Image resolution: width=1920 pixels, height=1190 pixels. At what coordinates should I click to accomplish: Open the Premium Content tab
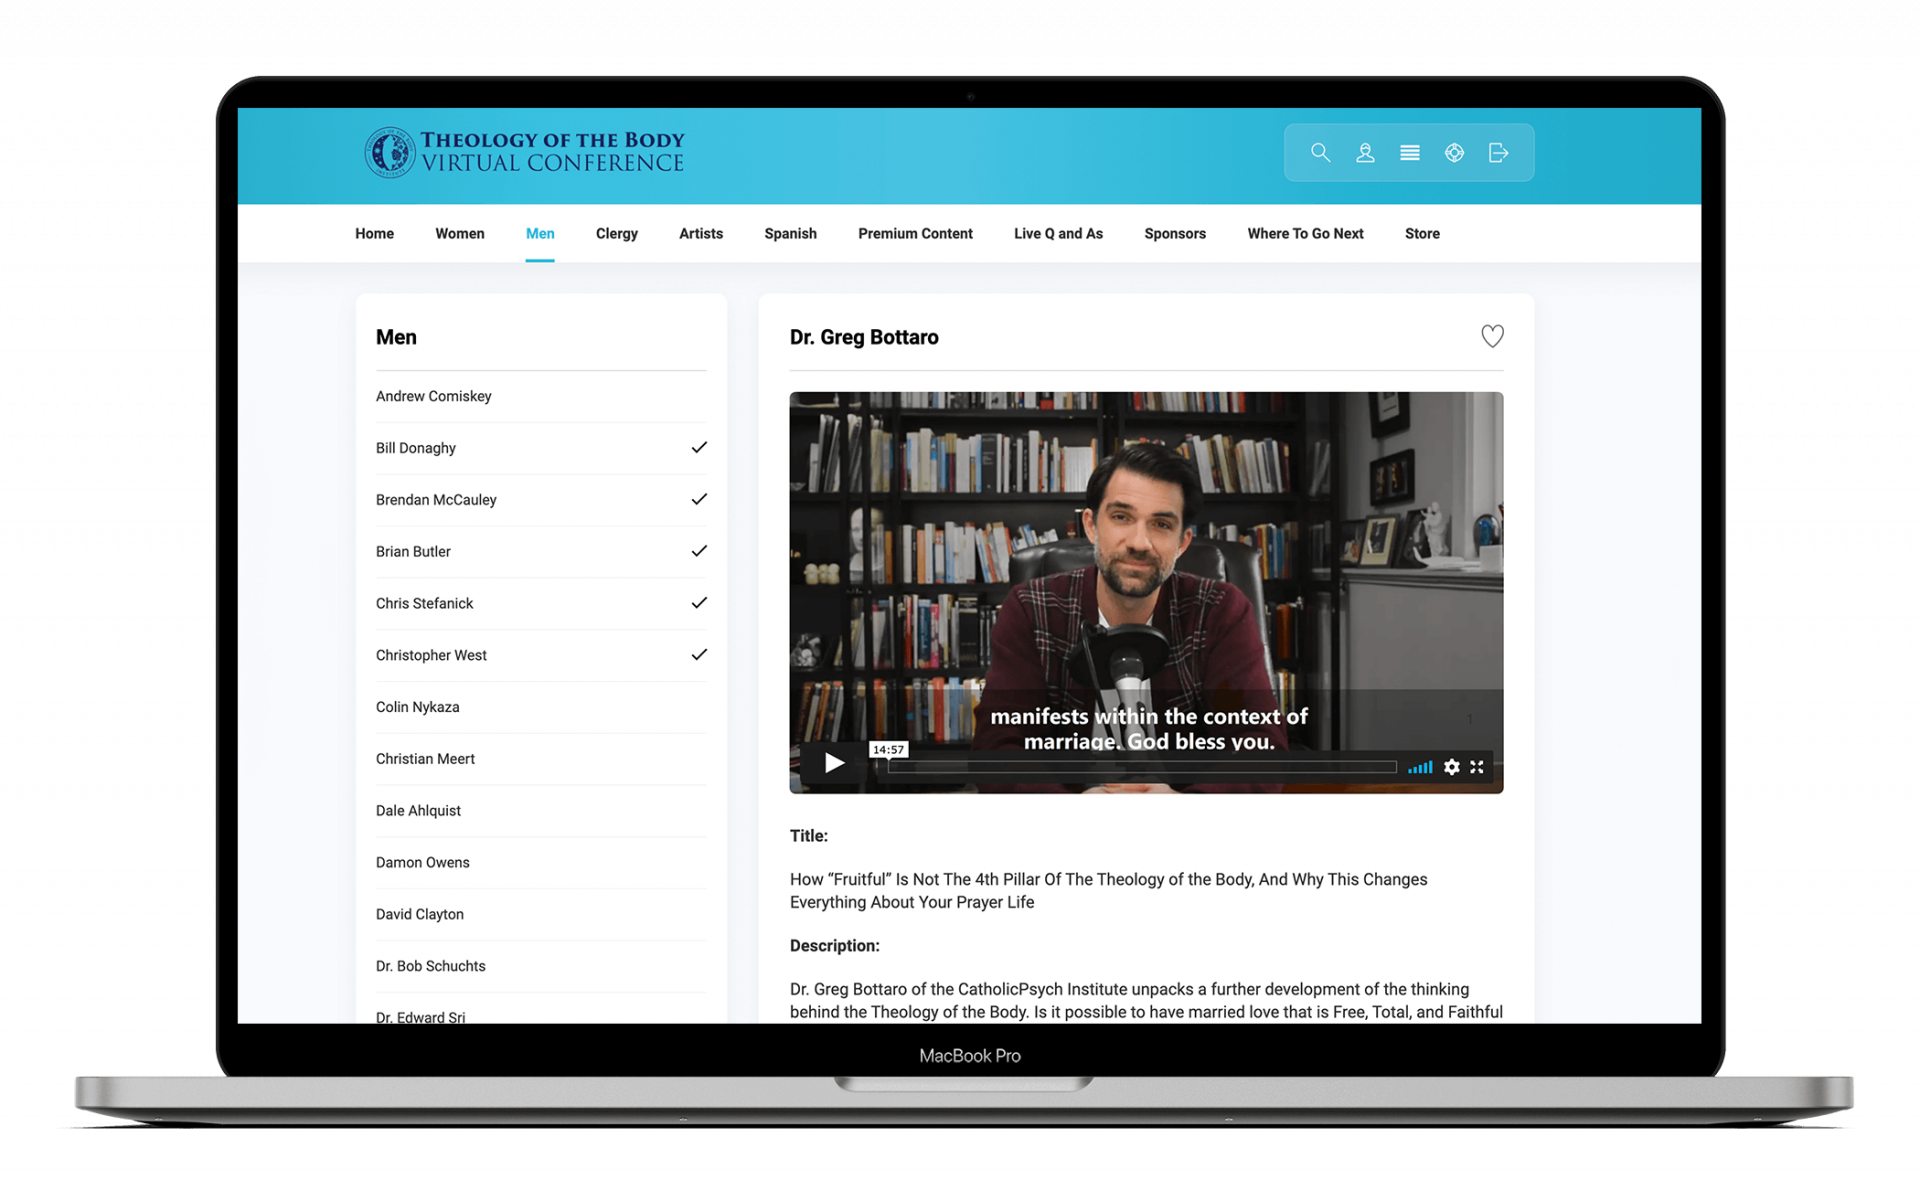(914, 233)
